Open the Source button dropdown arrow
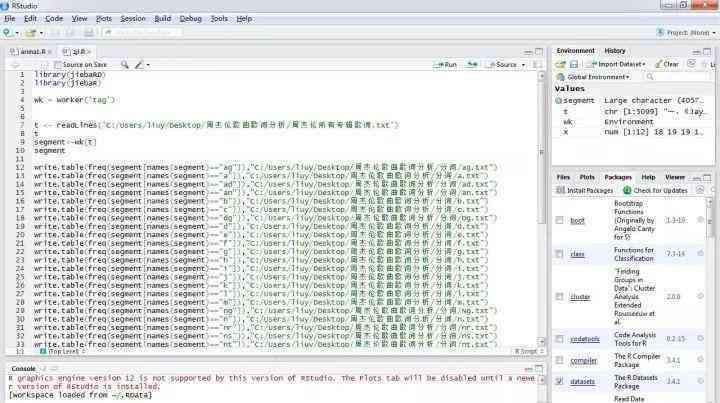This screenshot has width=720, height=403. click(523, 65)
